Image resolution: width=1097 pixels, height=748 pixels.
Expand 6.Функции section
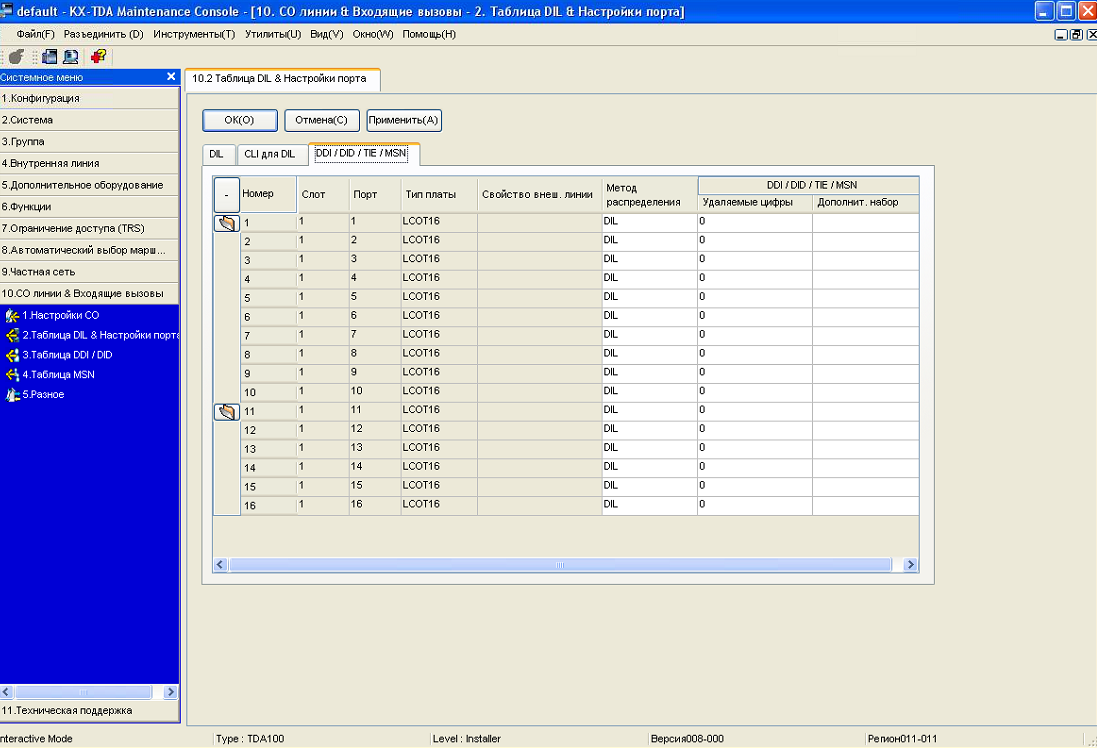coord(90,206)
